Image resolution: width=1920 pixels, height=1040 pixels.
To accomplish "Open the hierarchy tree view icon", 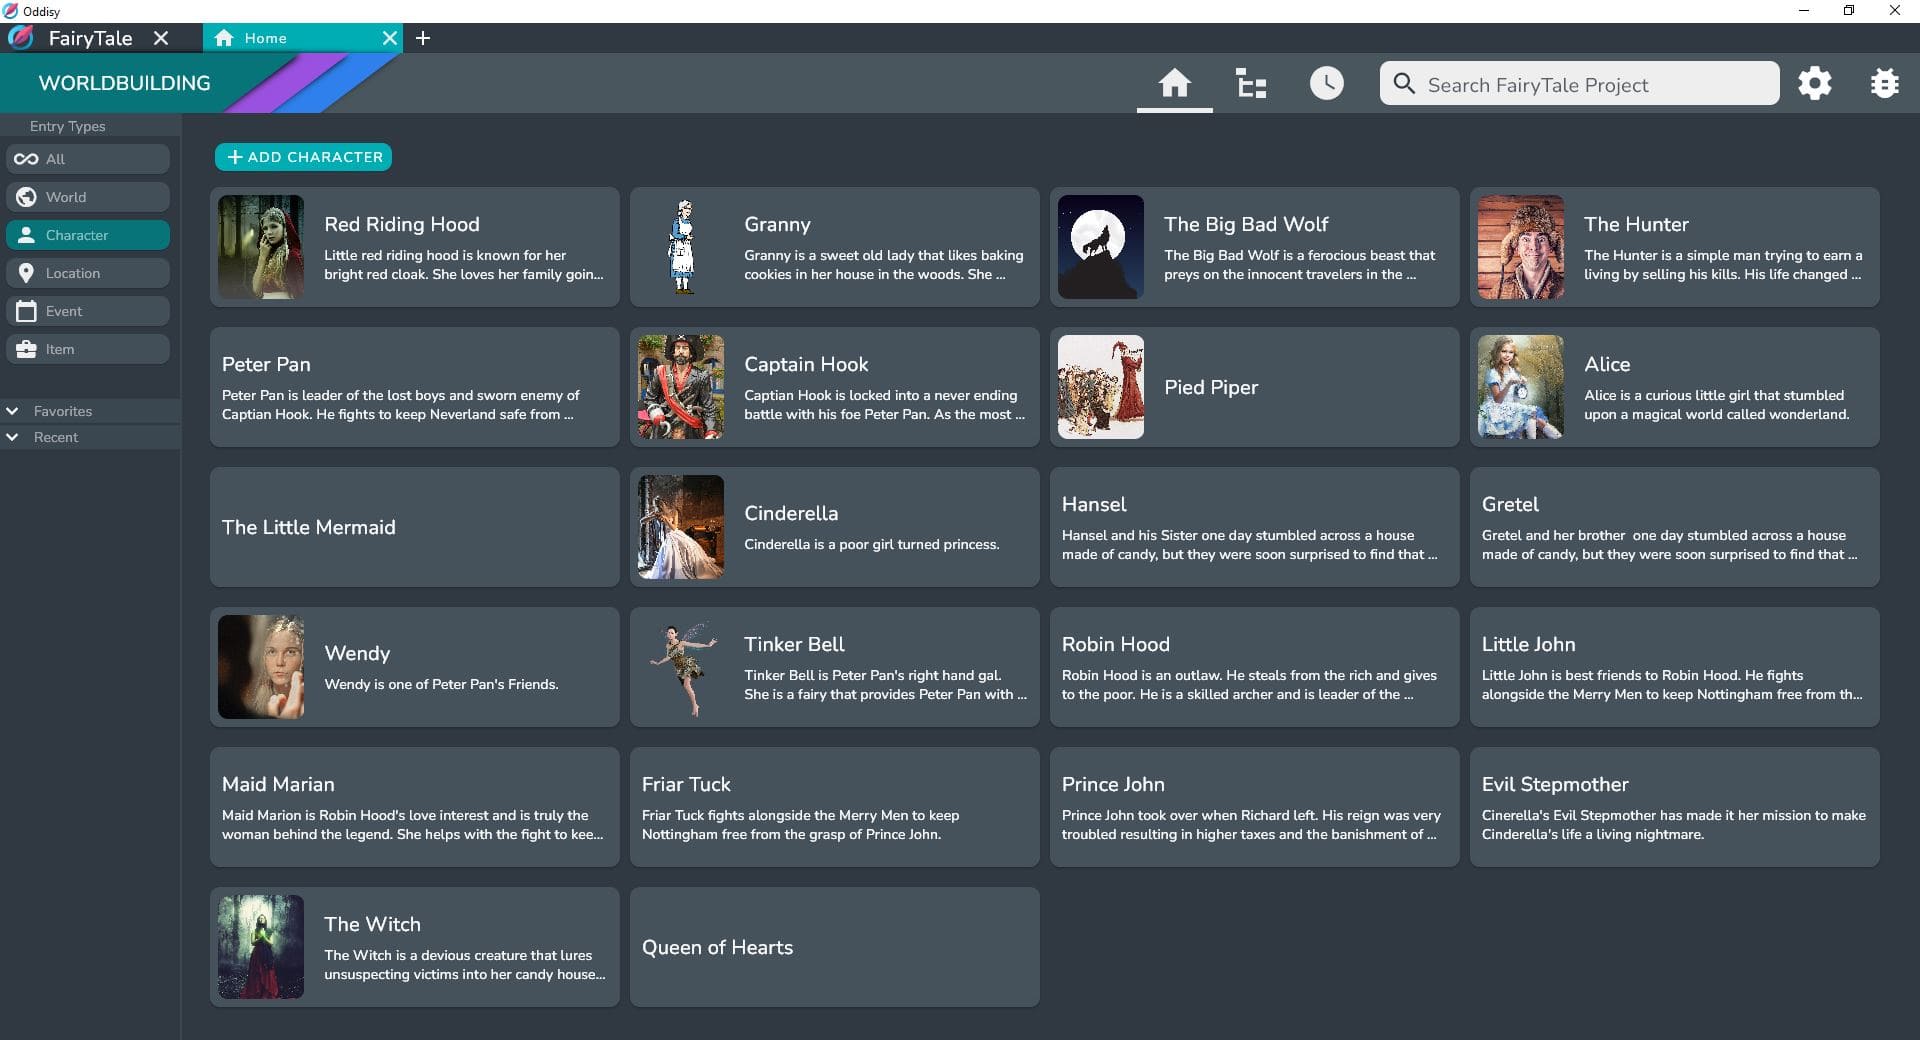I will [x=1250, y=84].
